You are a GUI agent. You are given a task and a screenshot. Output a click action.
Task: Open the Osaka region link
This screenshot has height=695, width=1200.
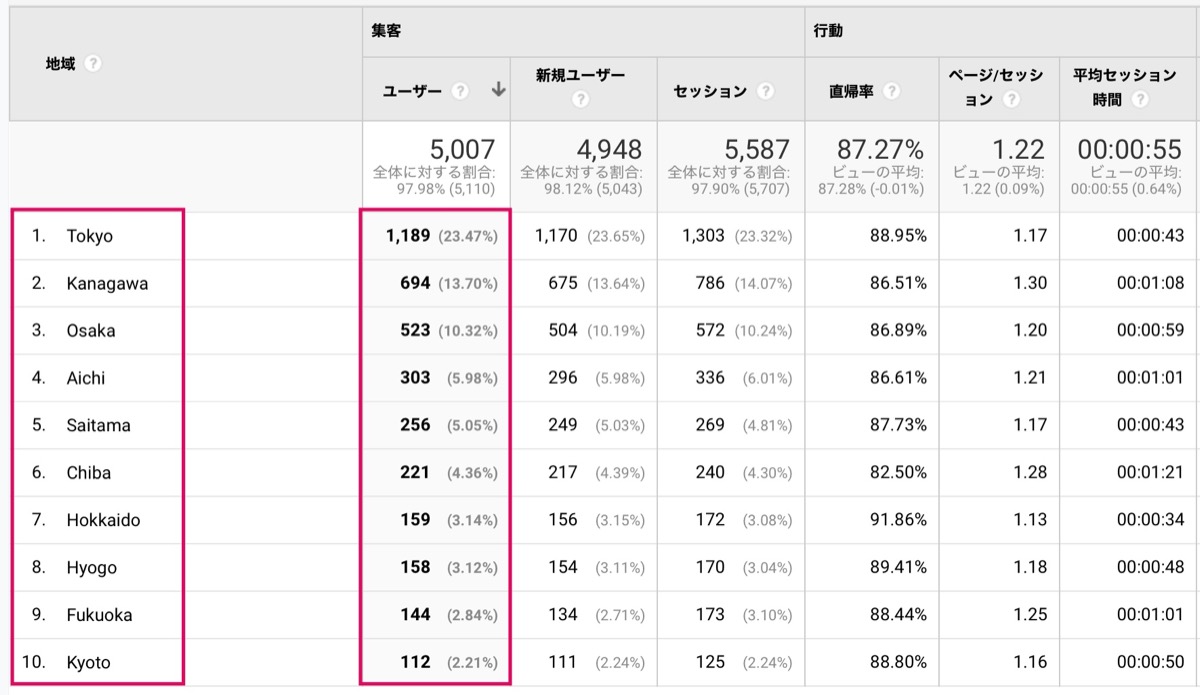[91, 331]
